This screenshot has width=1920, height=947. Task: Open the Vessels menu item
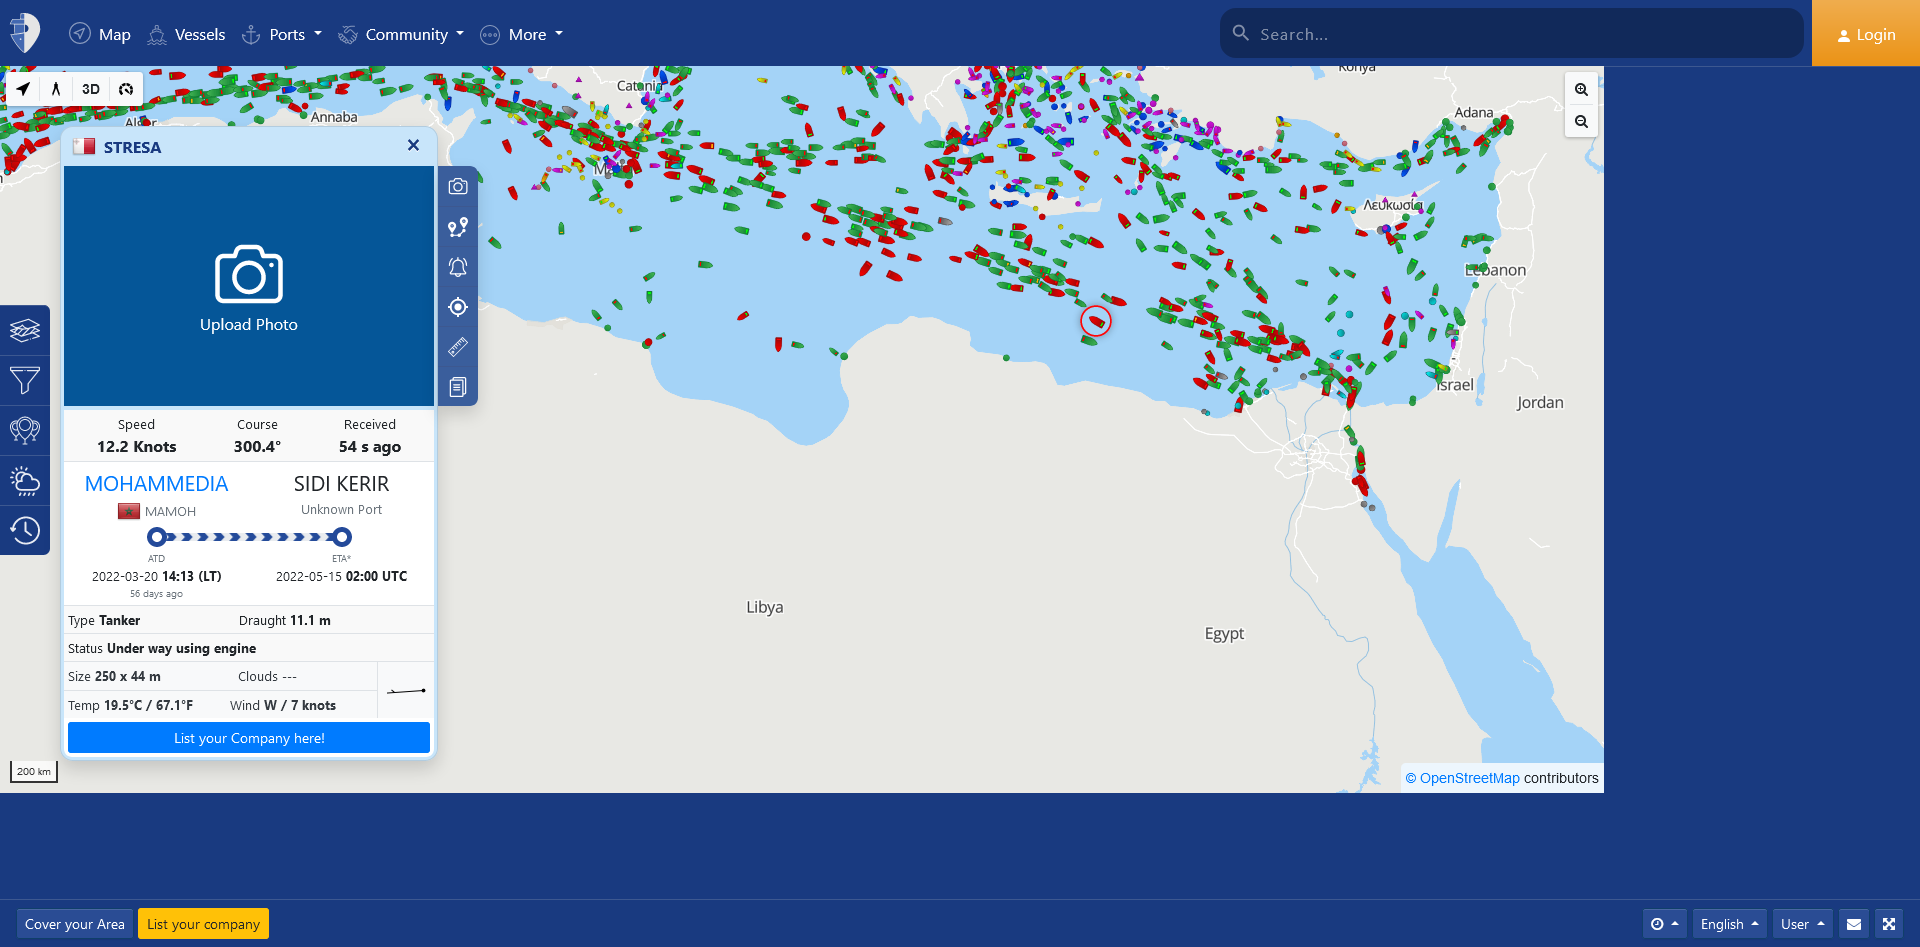pyautogui.click(x=186, y=34)
